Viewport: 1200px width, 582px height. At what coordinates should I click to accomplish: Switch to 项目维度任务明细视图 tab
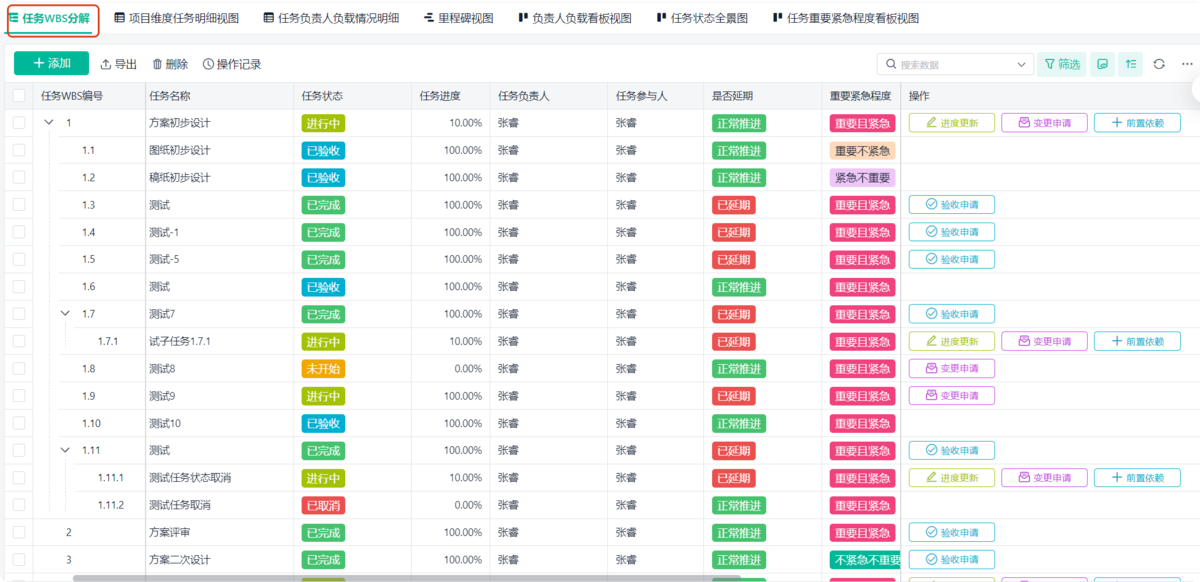click(177, 18)
